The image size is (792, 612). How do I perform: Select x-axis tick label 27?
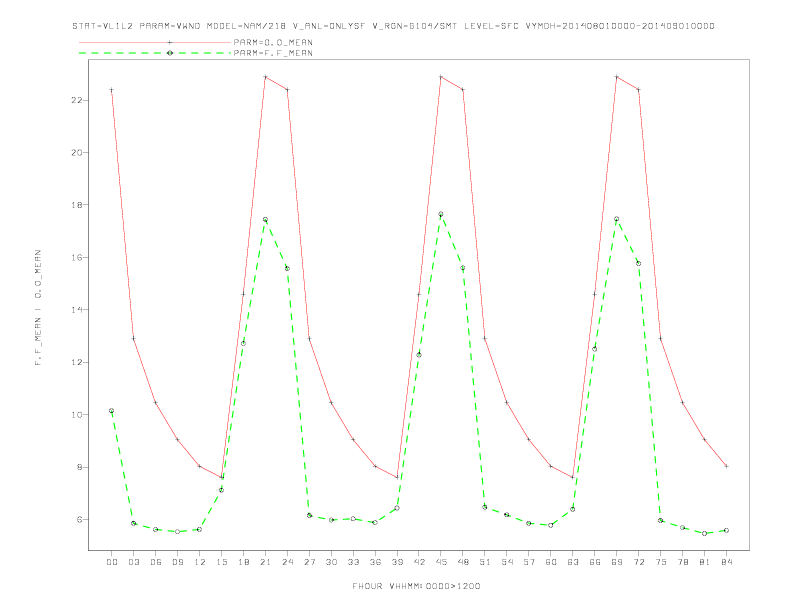[309, 562]
